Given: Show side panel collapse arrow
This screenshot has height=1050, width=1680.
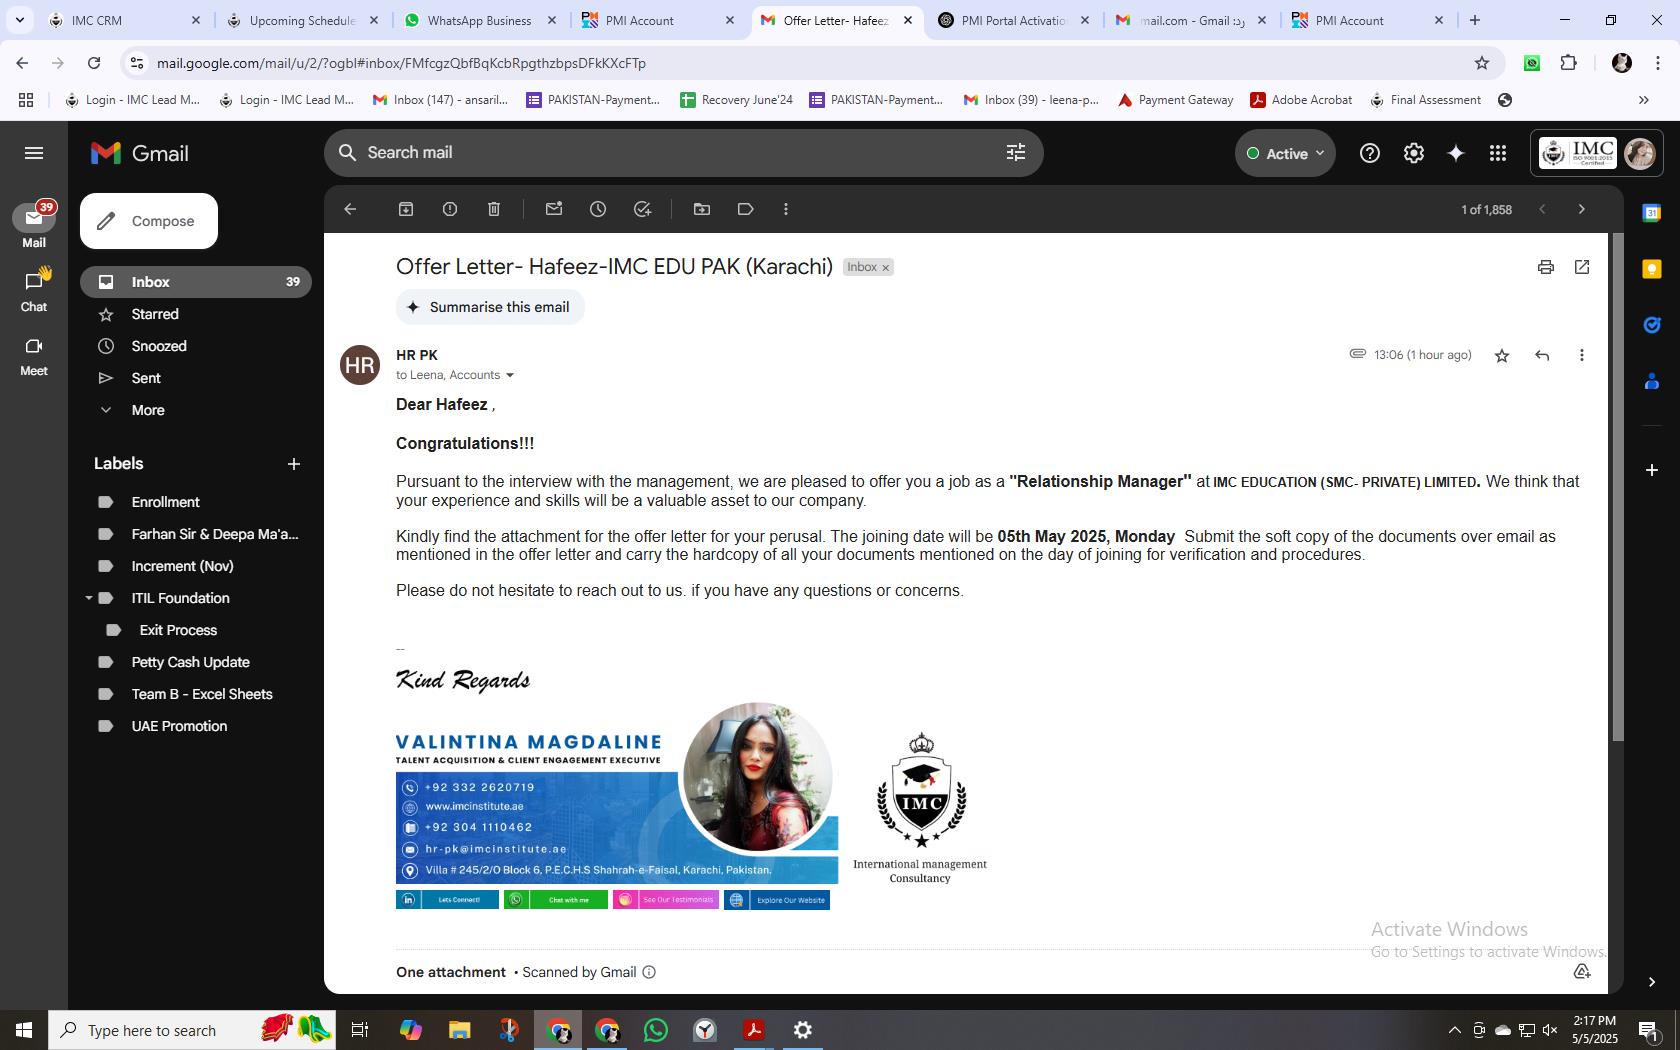Looking at the screenshot, I should (x=1652, y=982).
